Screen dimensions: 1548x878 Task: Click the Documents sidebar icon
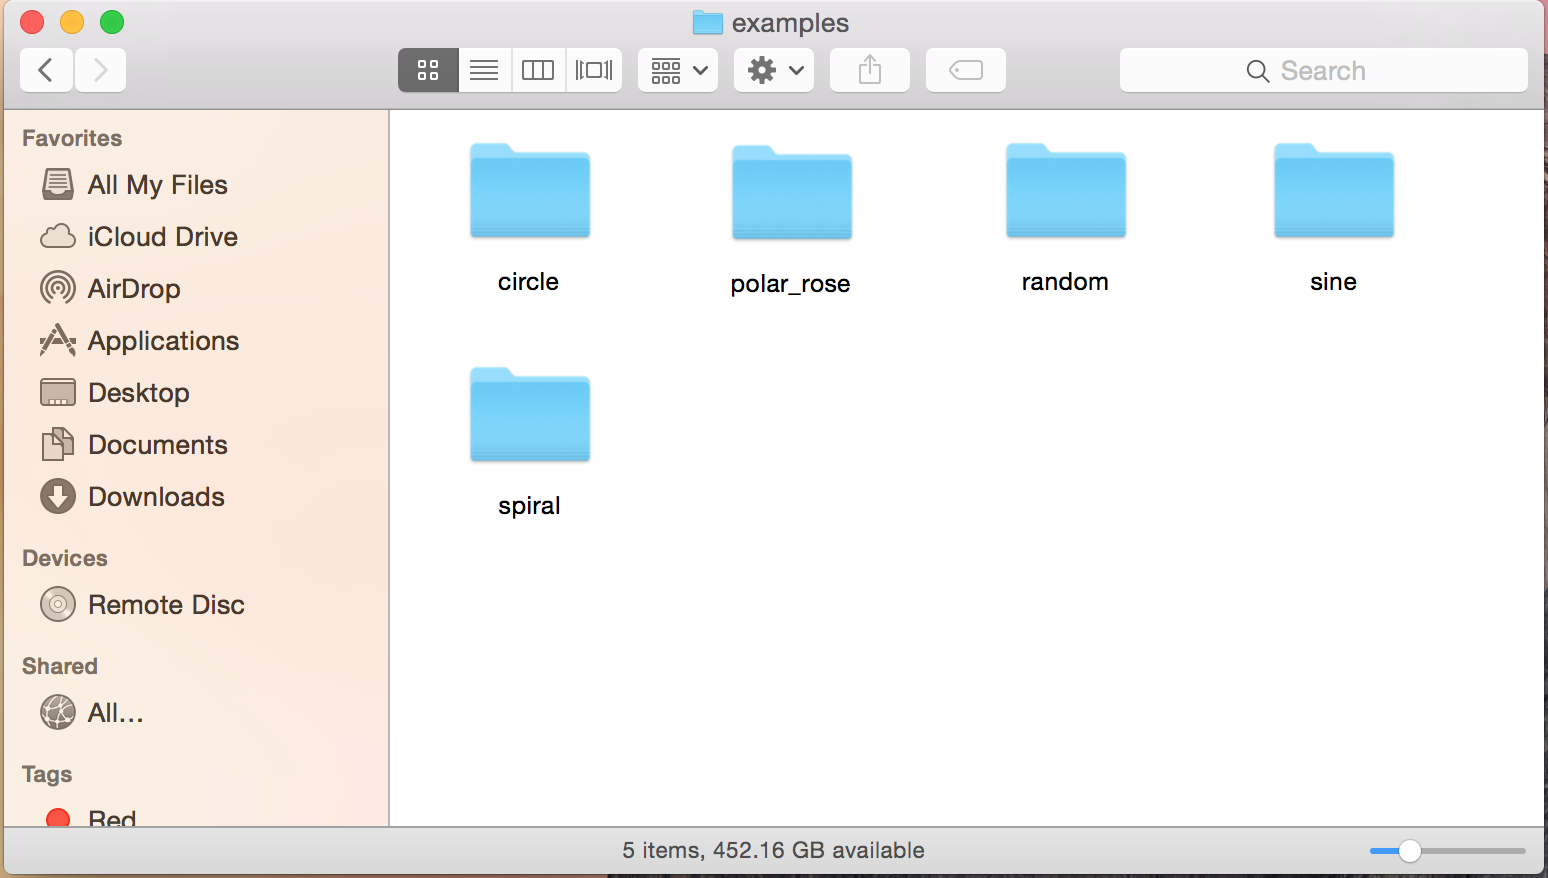pos(58,444)
